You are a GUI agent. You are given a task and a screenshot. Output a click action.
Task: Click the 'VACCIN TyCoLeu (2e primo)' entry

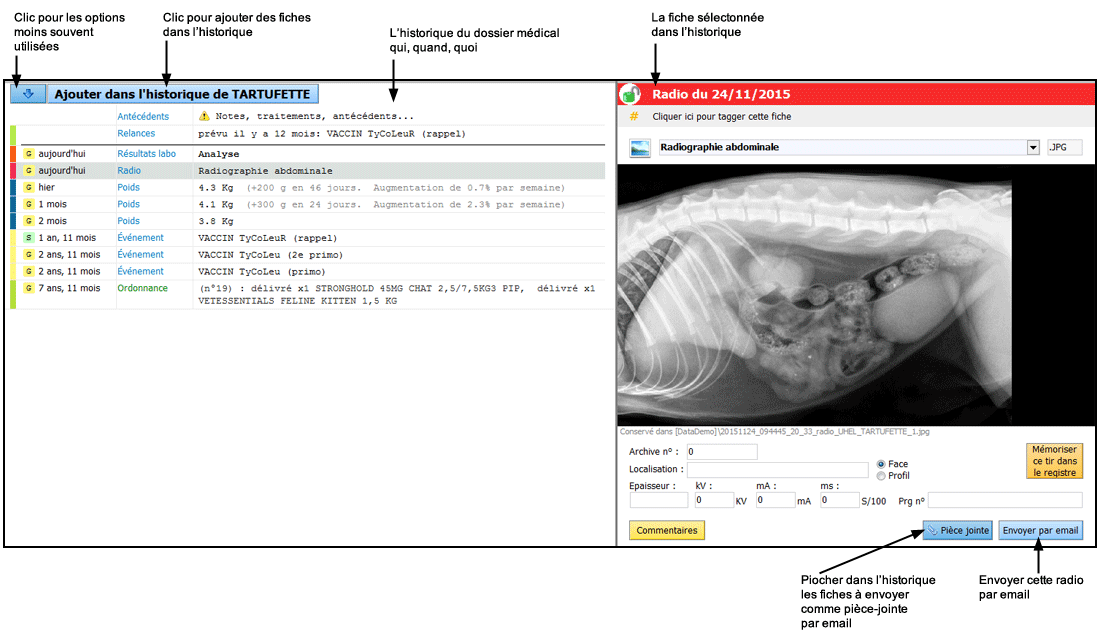[270, 255]
